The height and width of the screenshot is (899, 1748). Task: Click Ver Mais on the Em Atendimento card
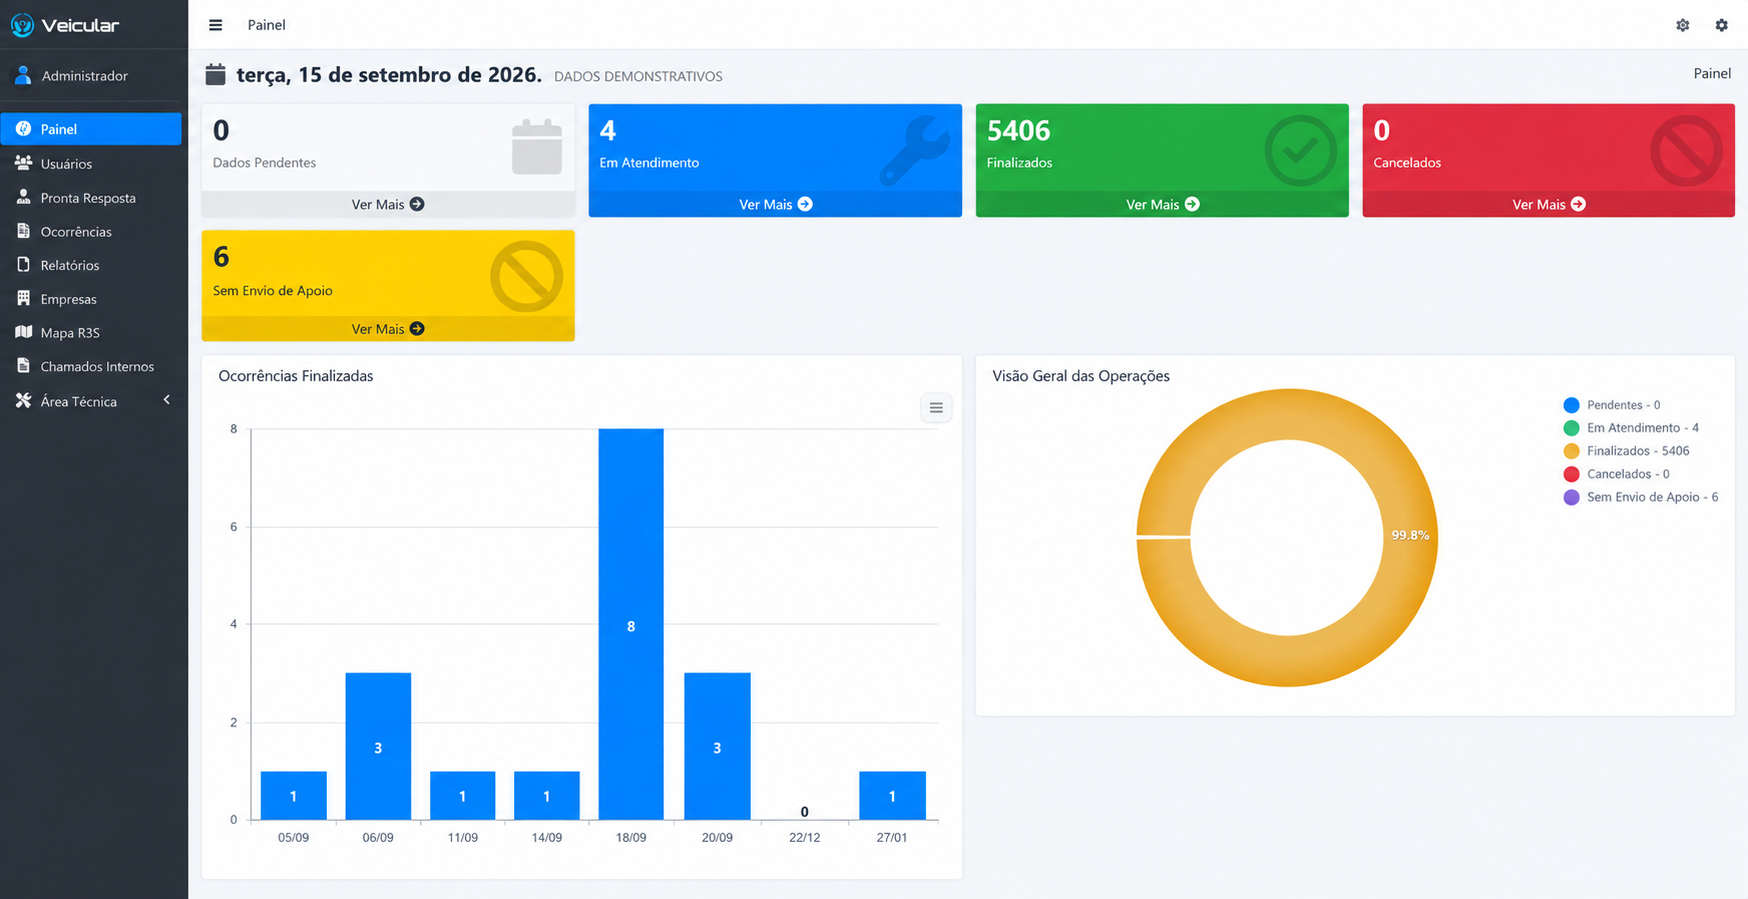(775, 204)
